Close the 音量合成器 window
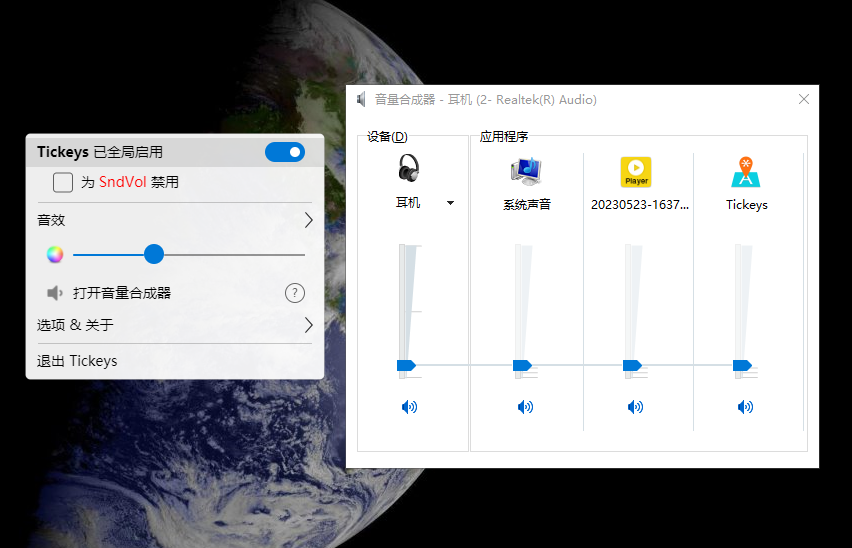Viewport: 852px width, 548px height. point(804,99)
